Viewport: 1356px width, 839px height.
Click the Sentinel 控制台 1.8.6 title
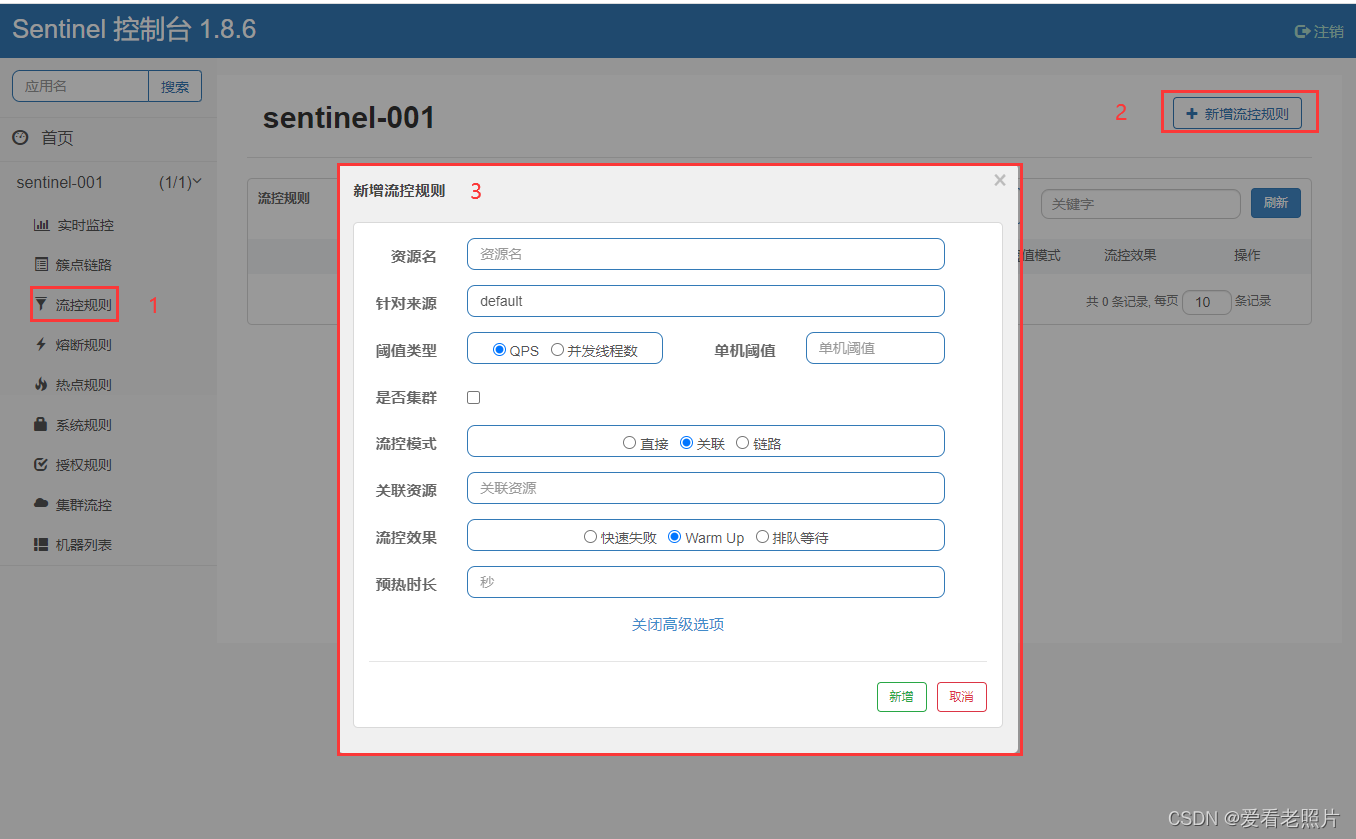134,30
